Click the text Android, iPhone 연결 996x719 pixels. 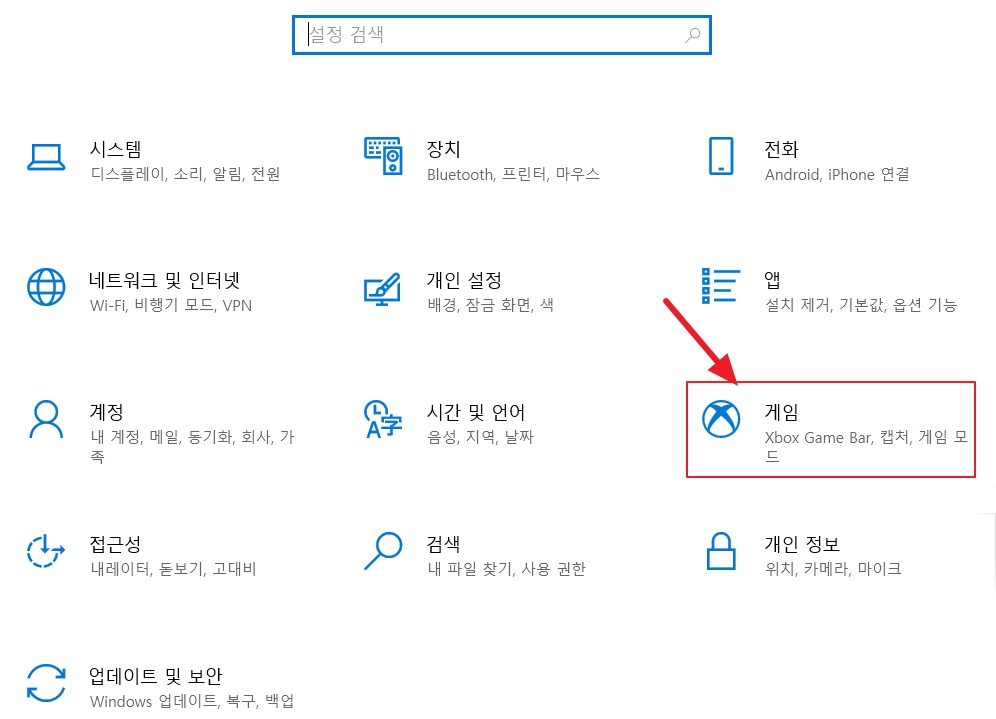click(837, 174)
